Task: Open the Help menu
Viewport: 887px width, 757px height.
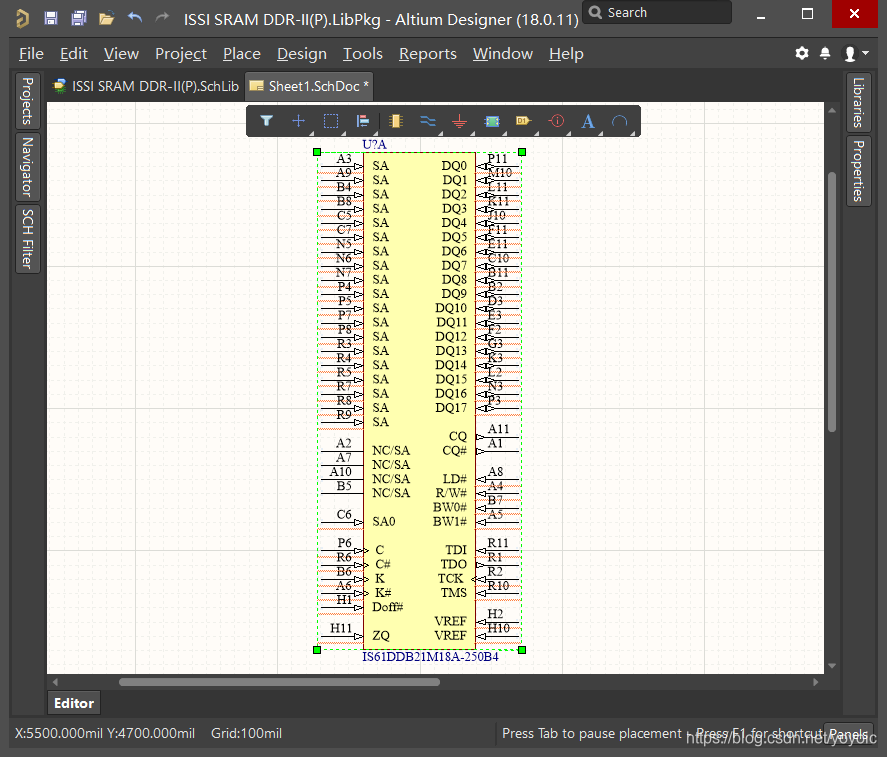Action: 566,54
